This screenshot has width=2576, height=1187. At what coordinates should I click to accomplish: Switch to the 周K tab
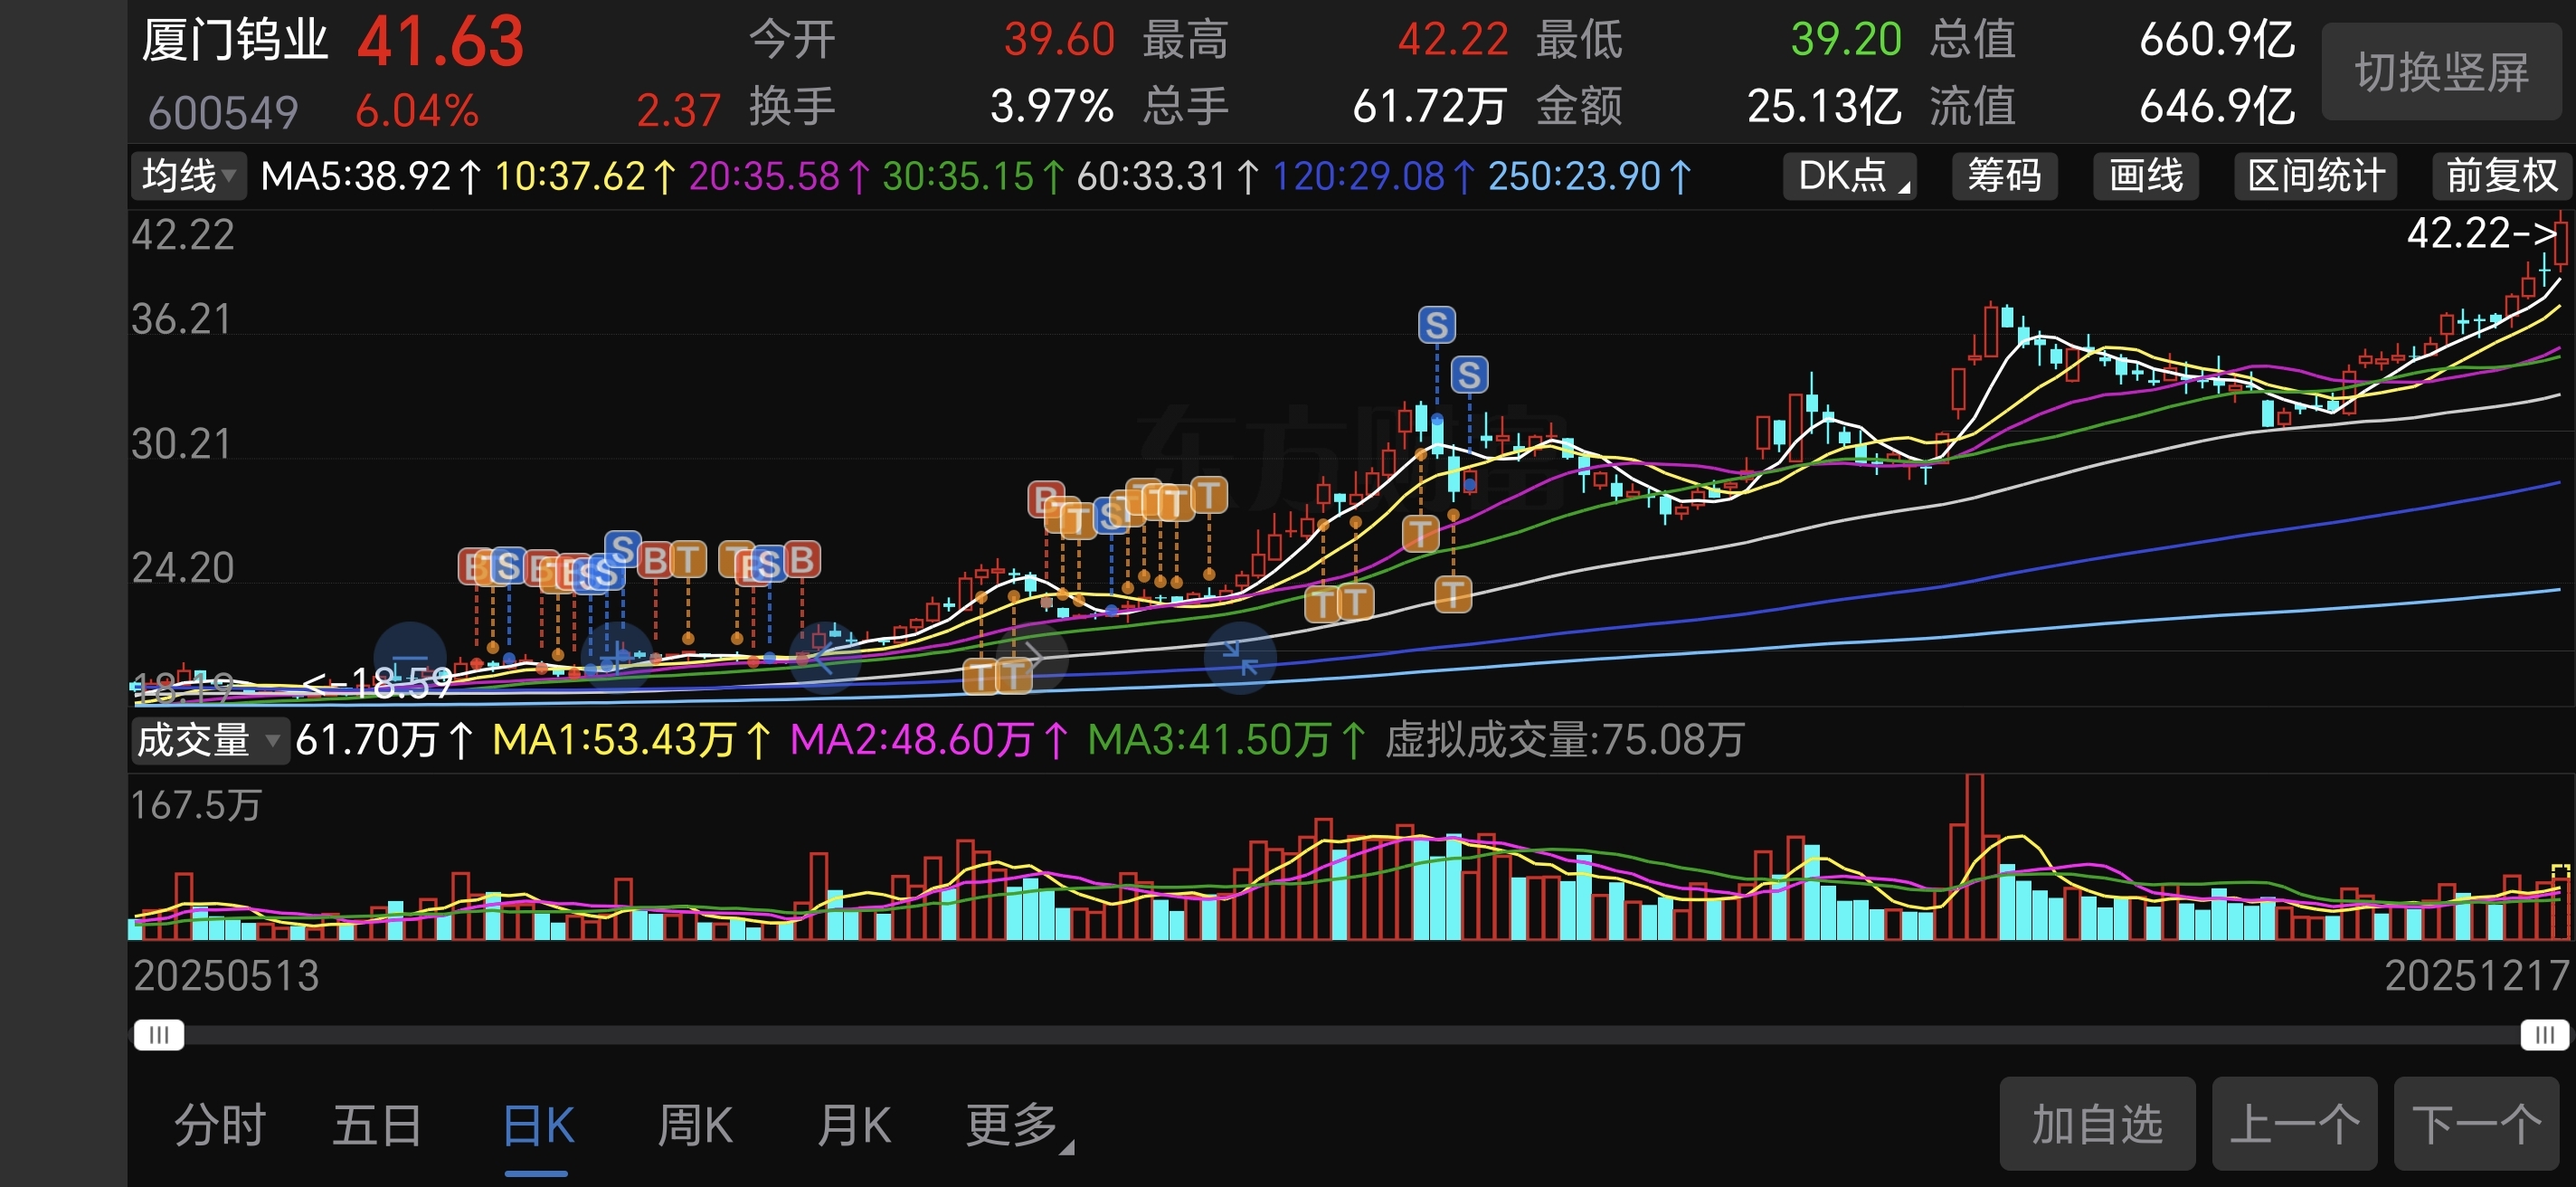click(x=695, y=1126)
